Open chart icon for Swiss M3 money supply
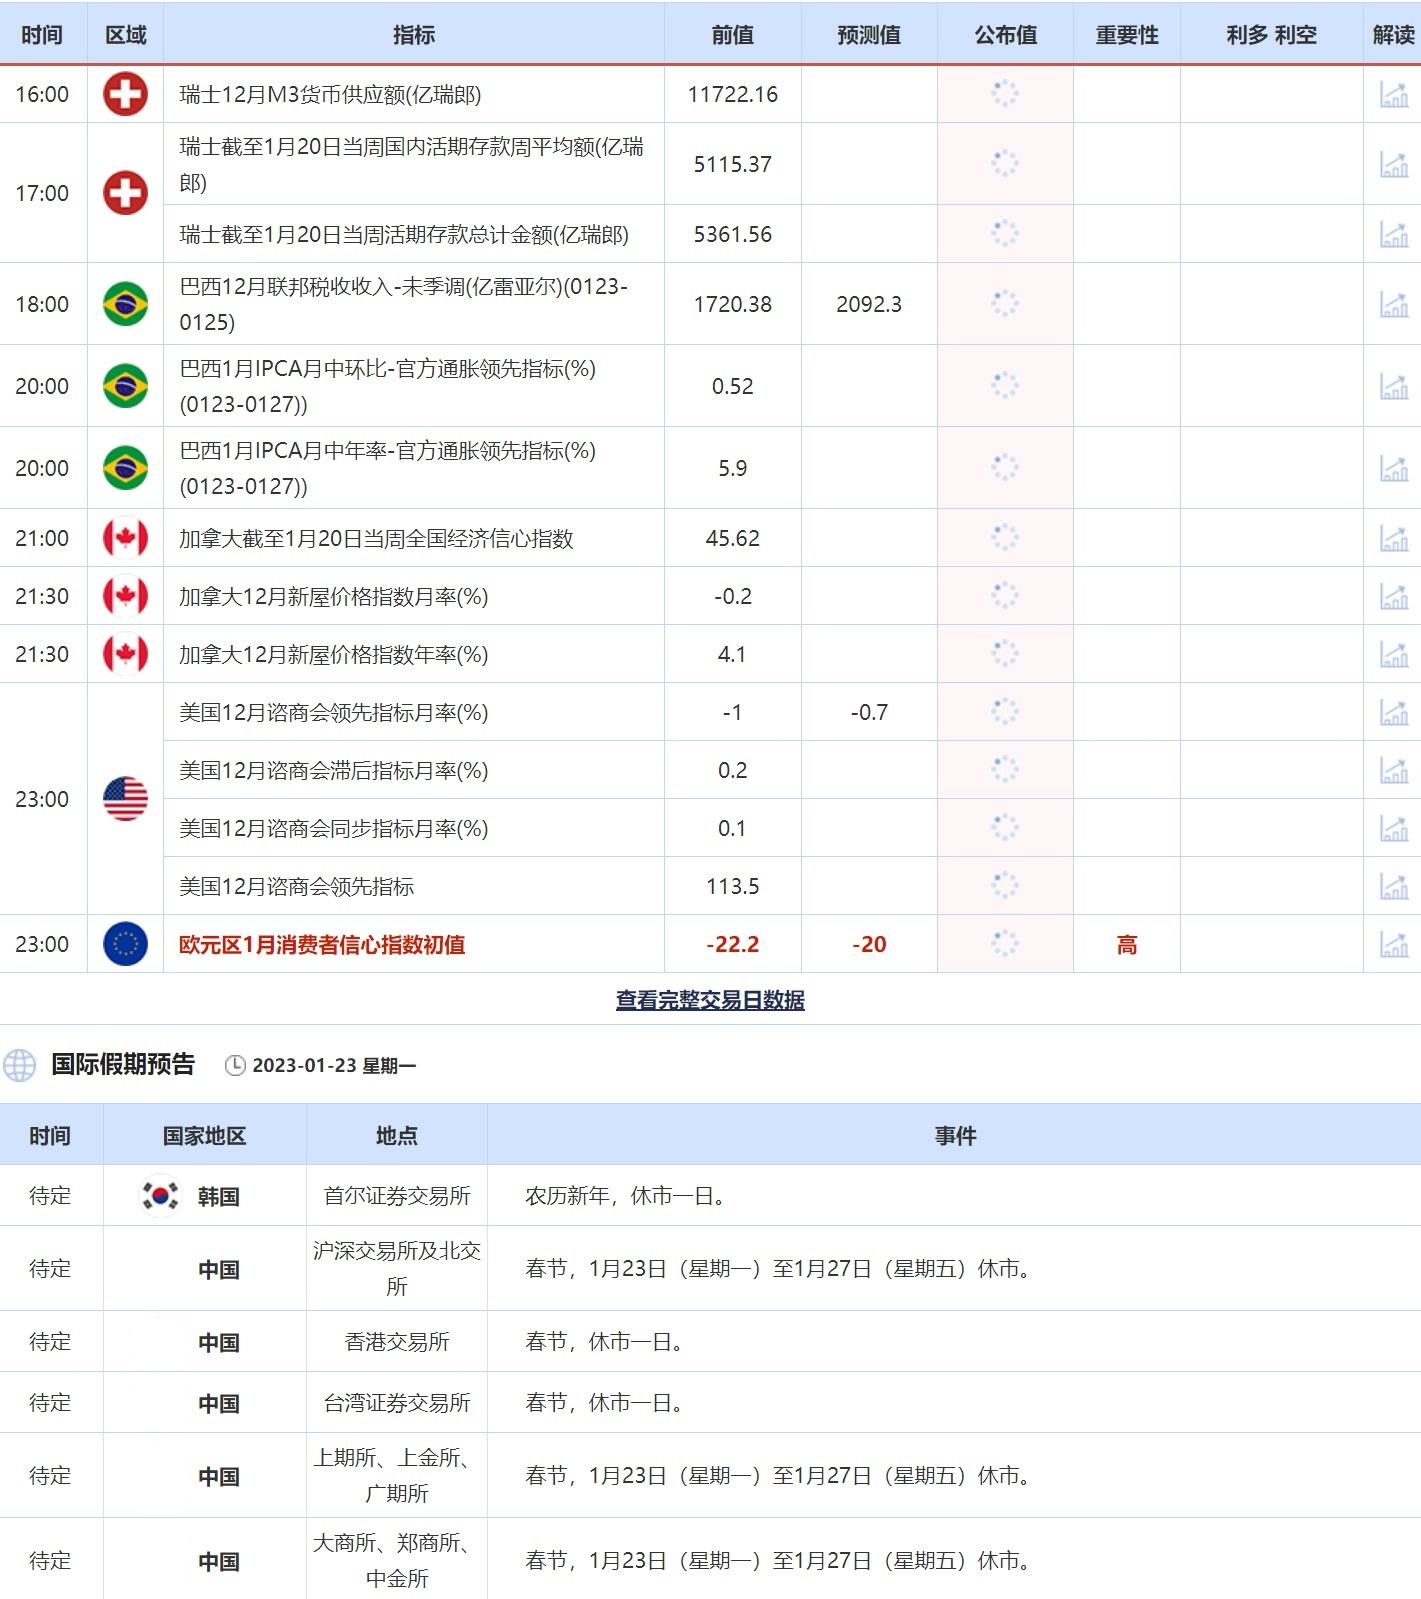This screenshot has width=1421, height=1599. [1393, 94]
